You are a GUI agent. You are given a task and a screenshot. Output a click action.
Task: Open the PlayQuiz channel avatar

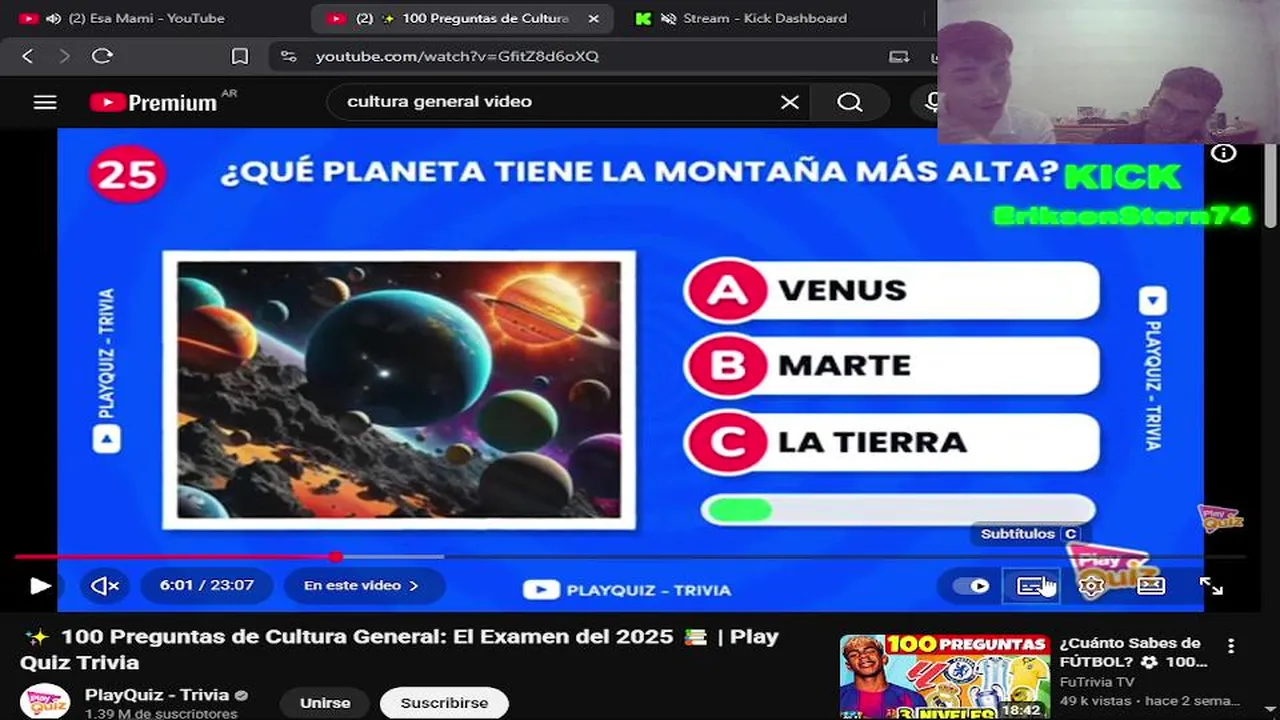(x=45, y=701)
